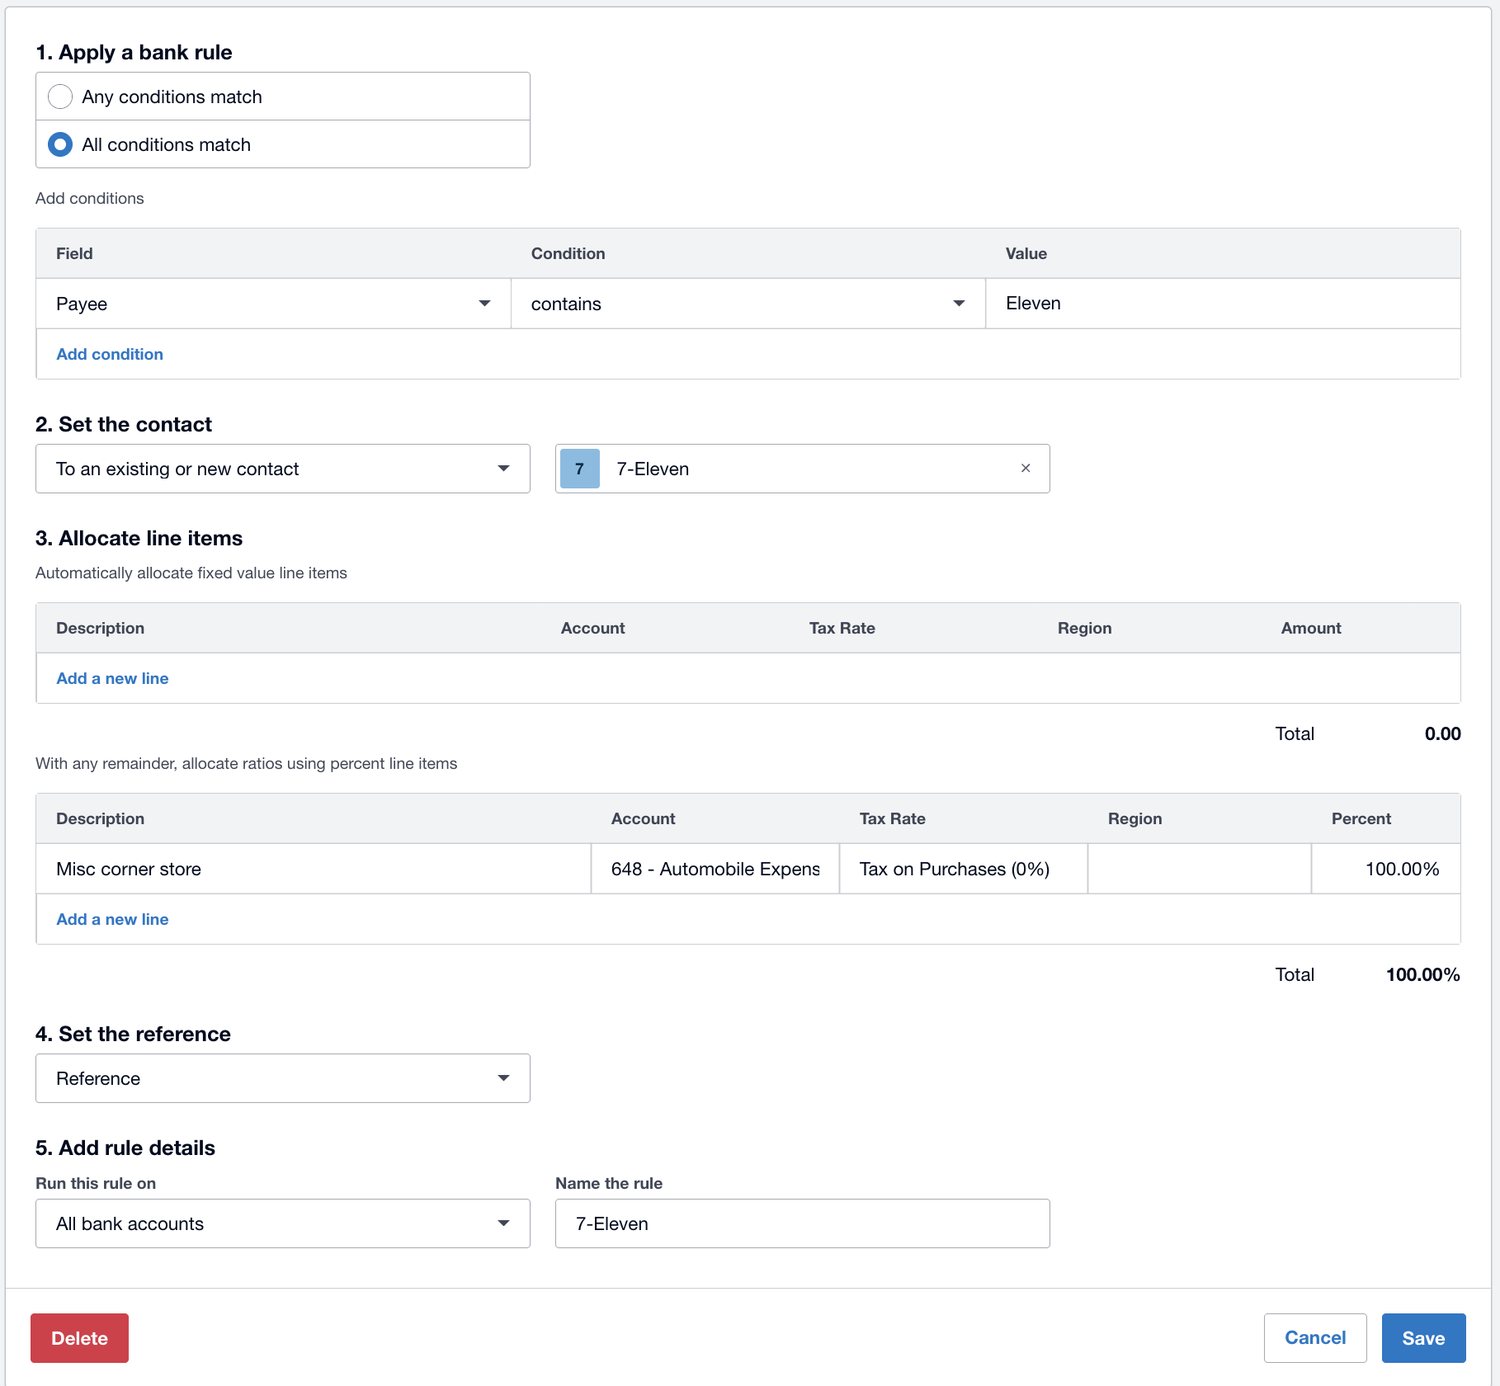Click the 'Tax on Purchases (0%)' tax rate cell

click(963, 869)
